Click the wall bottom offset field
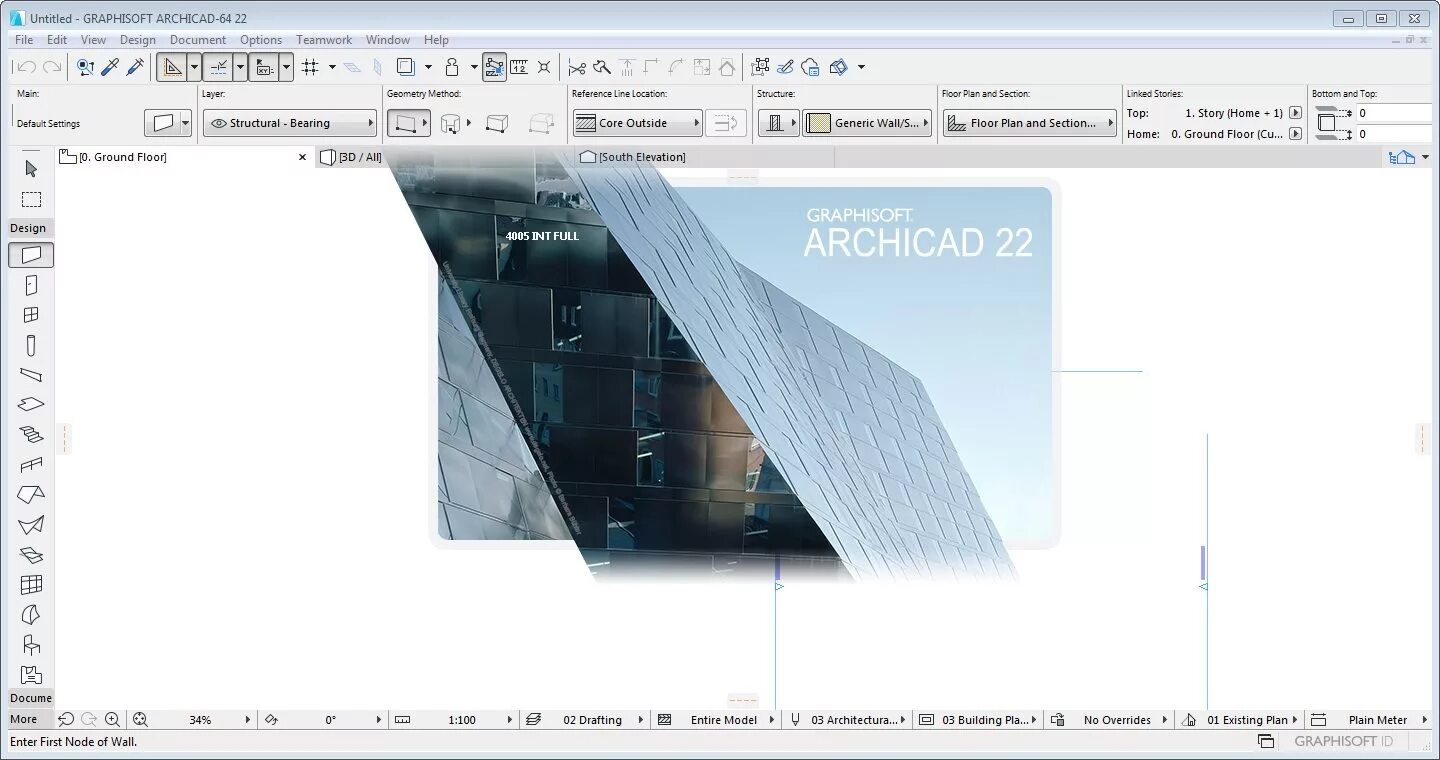The width and height of the screenshot is (1440, 760). 1396,133
